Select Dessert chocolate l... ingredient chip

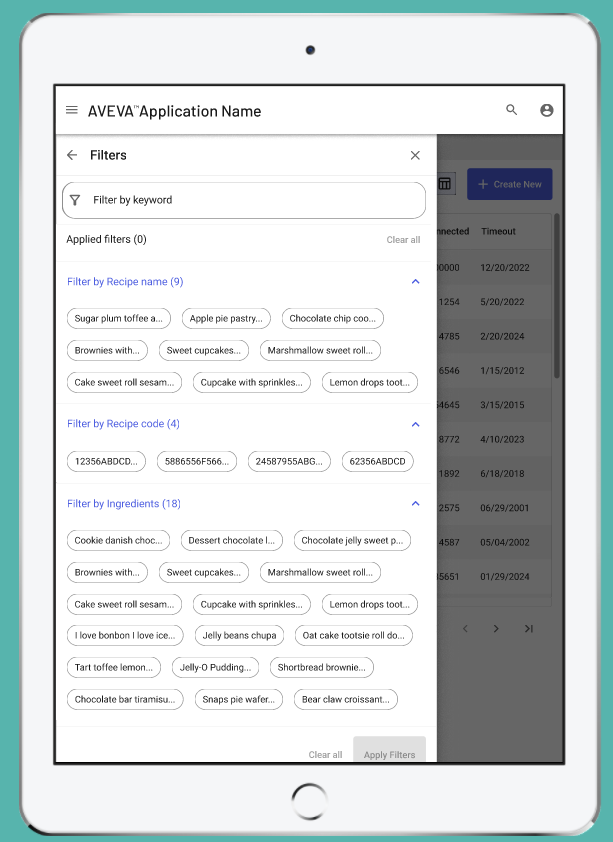click(x=232, y=540)
